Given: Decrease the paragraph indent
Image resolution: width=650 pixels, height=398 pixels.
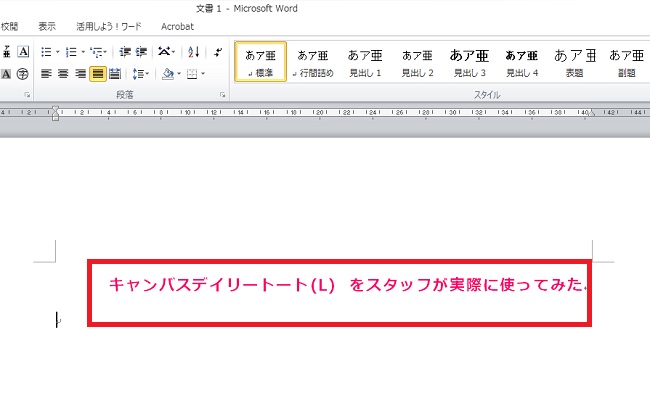Looking at the screenshot, I should coord(125,52).
